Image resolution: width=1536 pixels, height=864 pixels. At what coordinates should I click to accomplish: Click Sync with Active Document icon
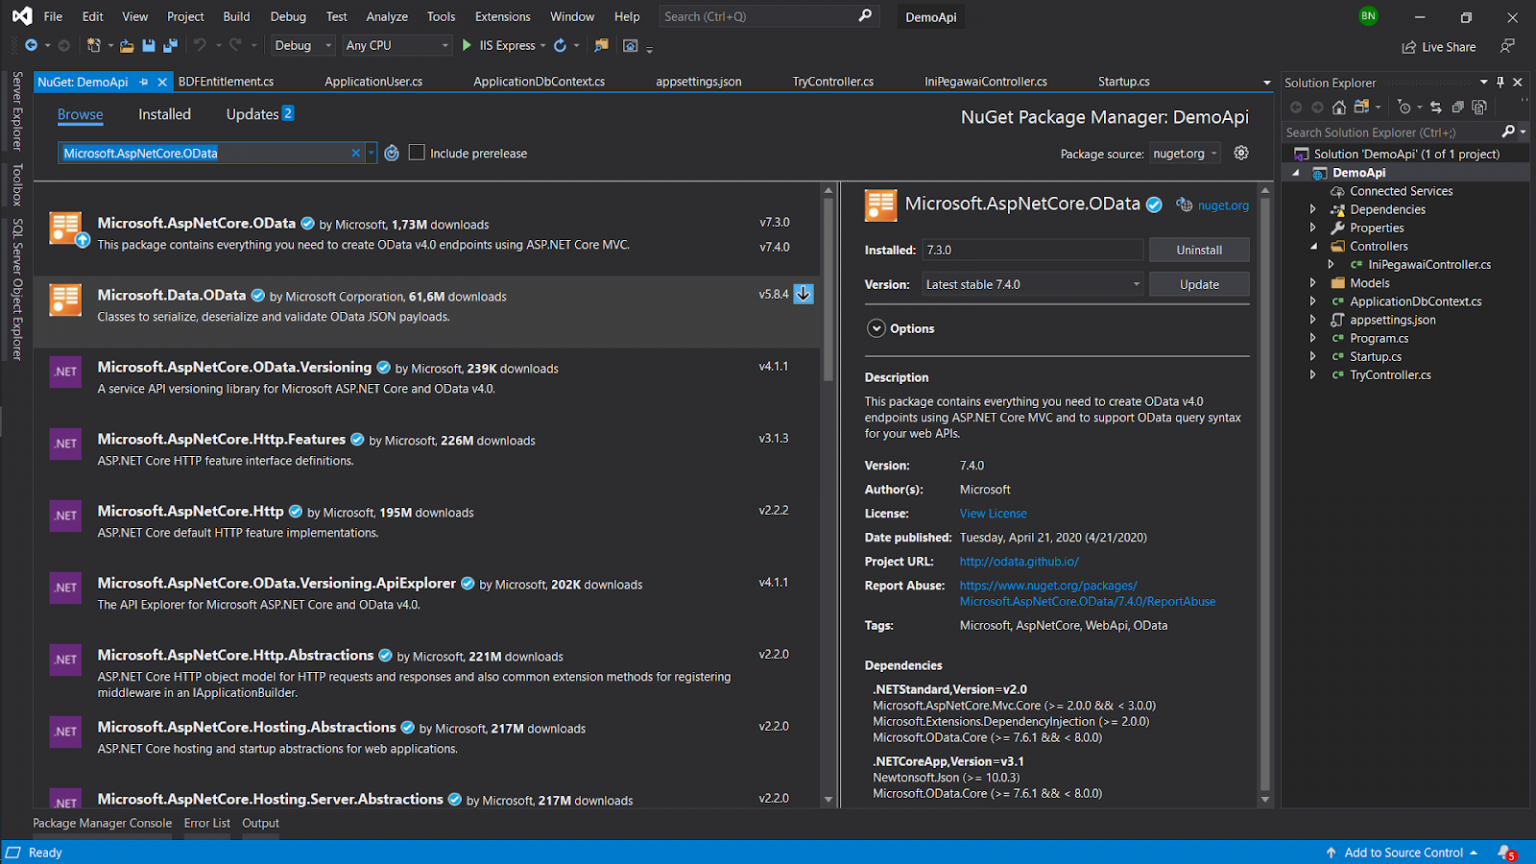click(1436, 107)
